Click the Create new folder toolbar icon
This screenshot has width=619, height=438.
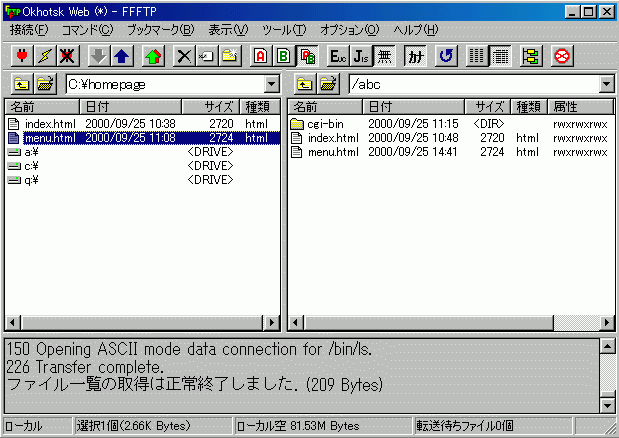230,56
